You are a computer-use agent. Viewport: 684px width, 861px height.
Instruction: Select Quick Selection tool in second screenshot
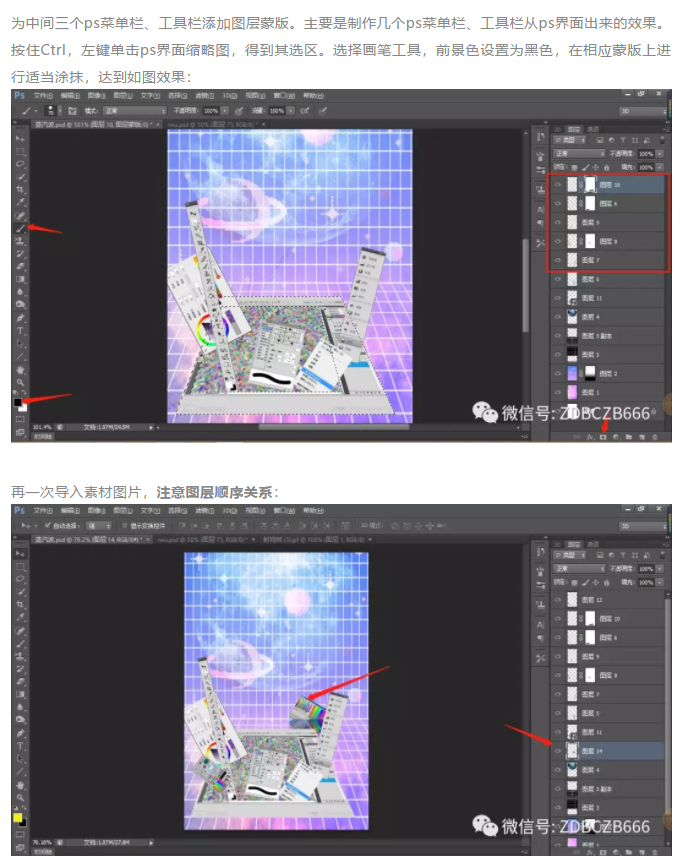(20, 592)
